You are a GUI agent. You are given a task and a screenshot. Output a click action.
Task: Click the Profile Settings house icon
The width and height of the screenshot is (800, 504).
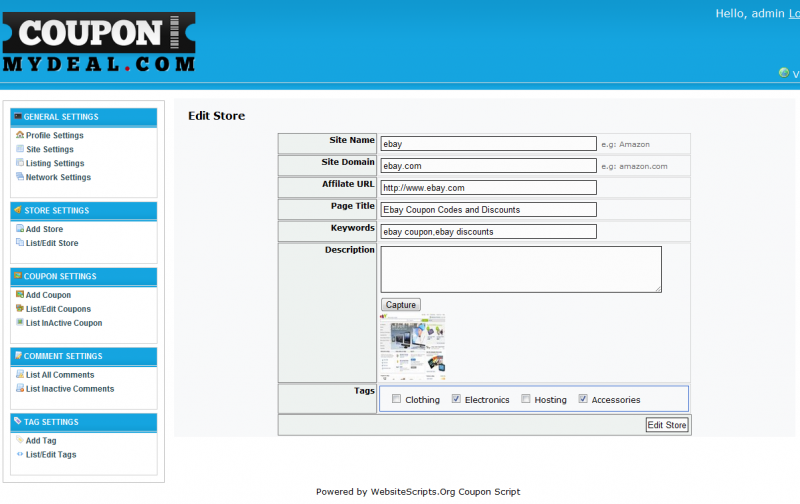tap(20, 135)
